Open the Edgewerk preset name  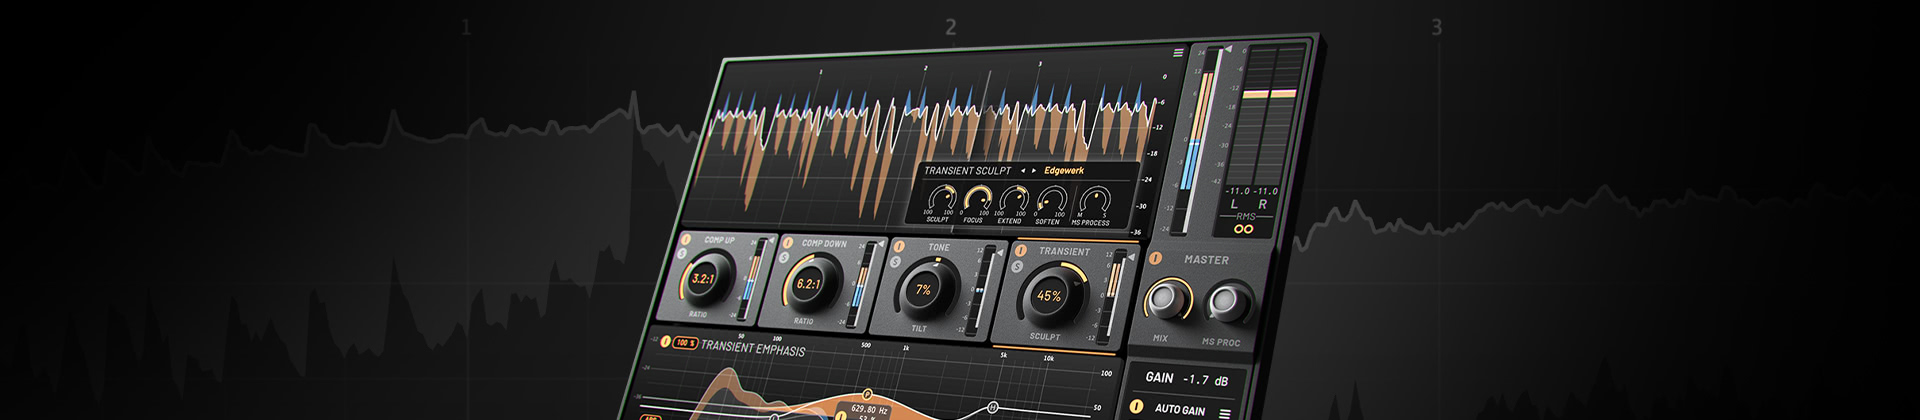(1064, 170)
